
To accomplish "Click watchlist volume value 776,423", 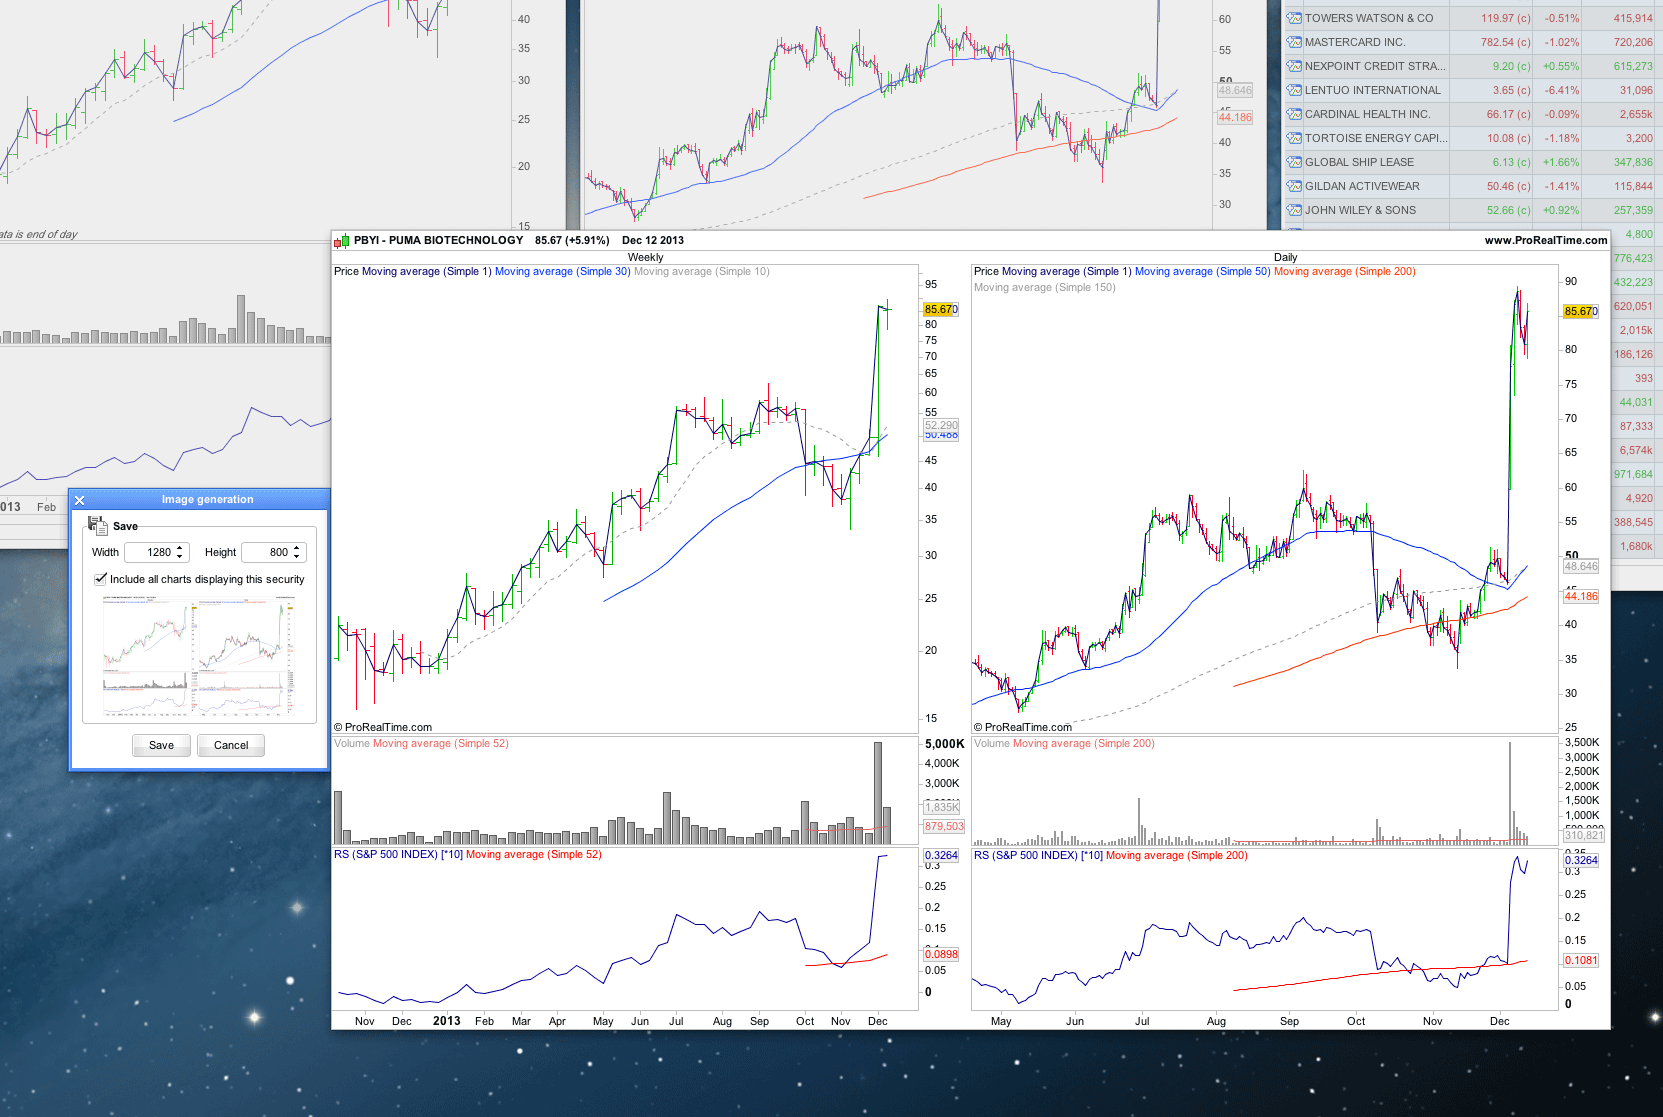I will (1633, 258).
